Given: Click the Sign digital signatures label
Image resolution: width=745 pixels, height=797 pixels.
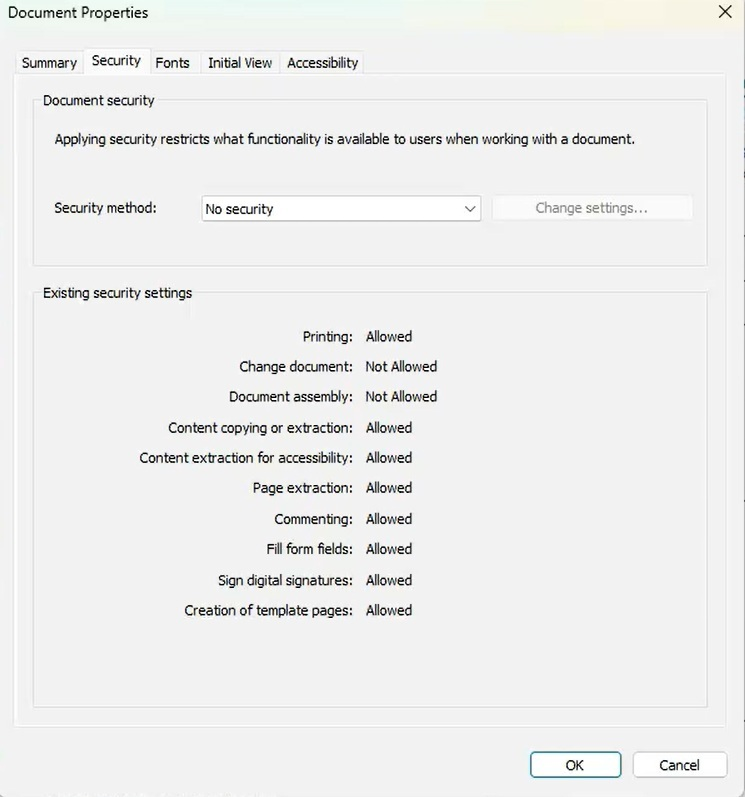Looking at the screenshot, I should (x=285, y=580).
